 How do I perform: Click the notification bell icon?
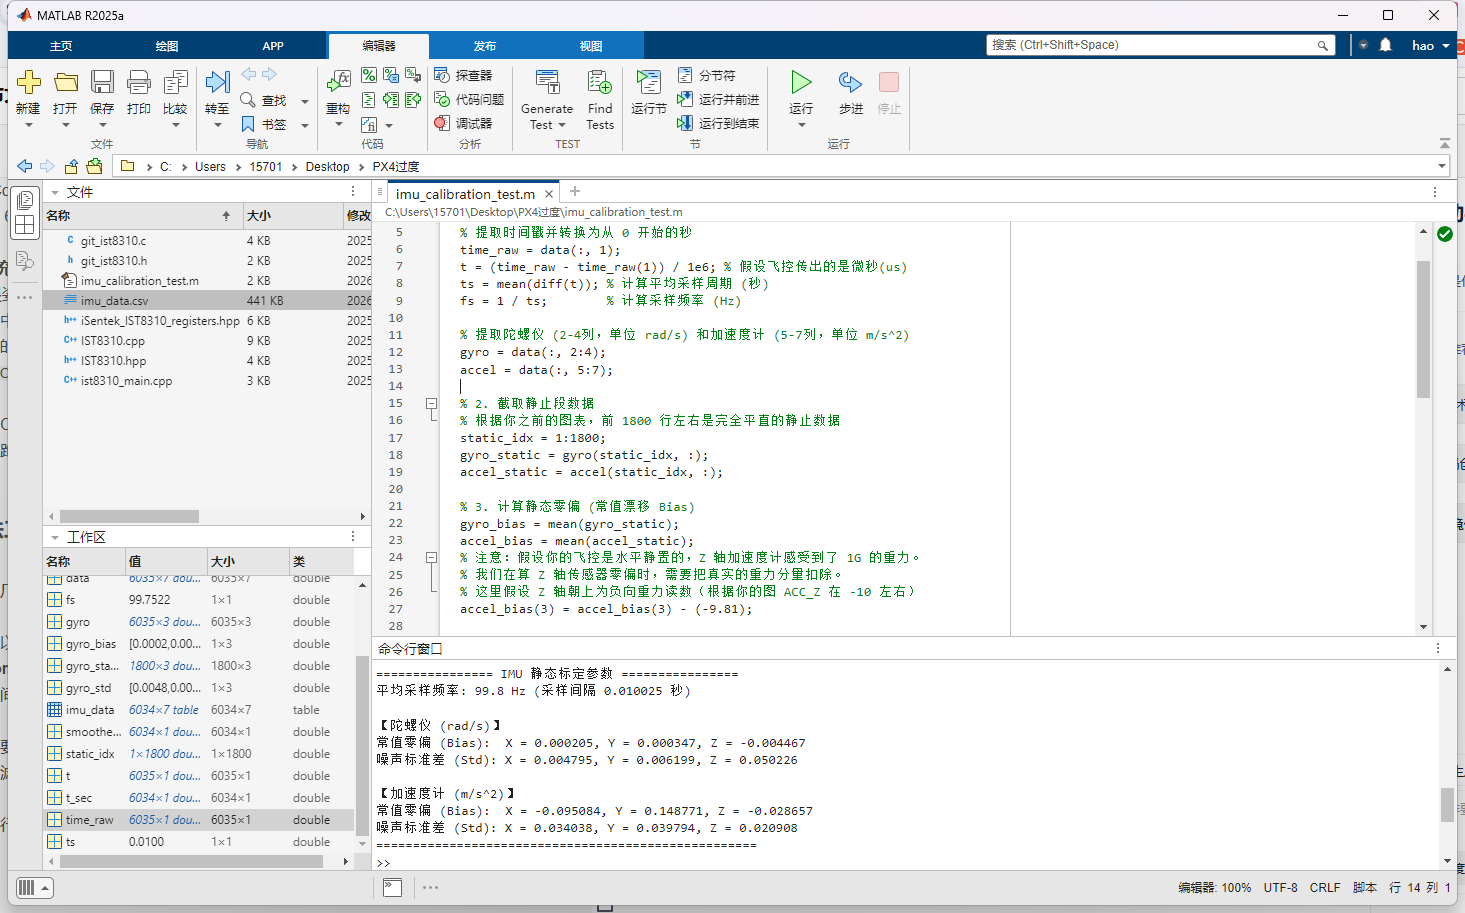click(x=1386, y=45)
